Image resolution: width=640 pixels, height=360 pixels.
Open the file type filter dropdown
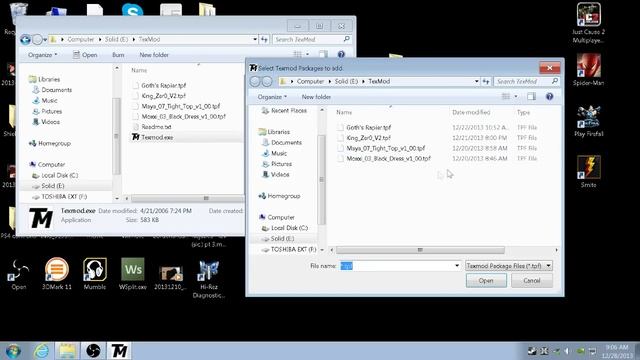pyautogui.click(x=549, y=266)
